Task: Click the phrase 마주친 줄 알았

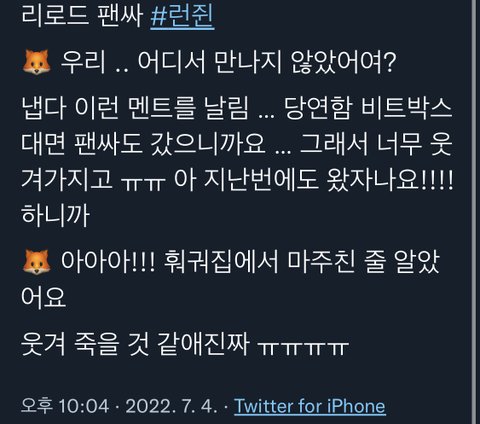Action: pos(363,262)
